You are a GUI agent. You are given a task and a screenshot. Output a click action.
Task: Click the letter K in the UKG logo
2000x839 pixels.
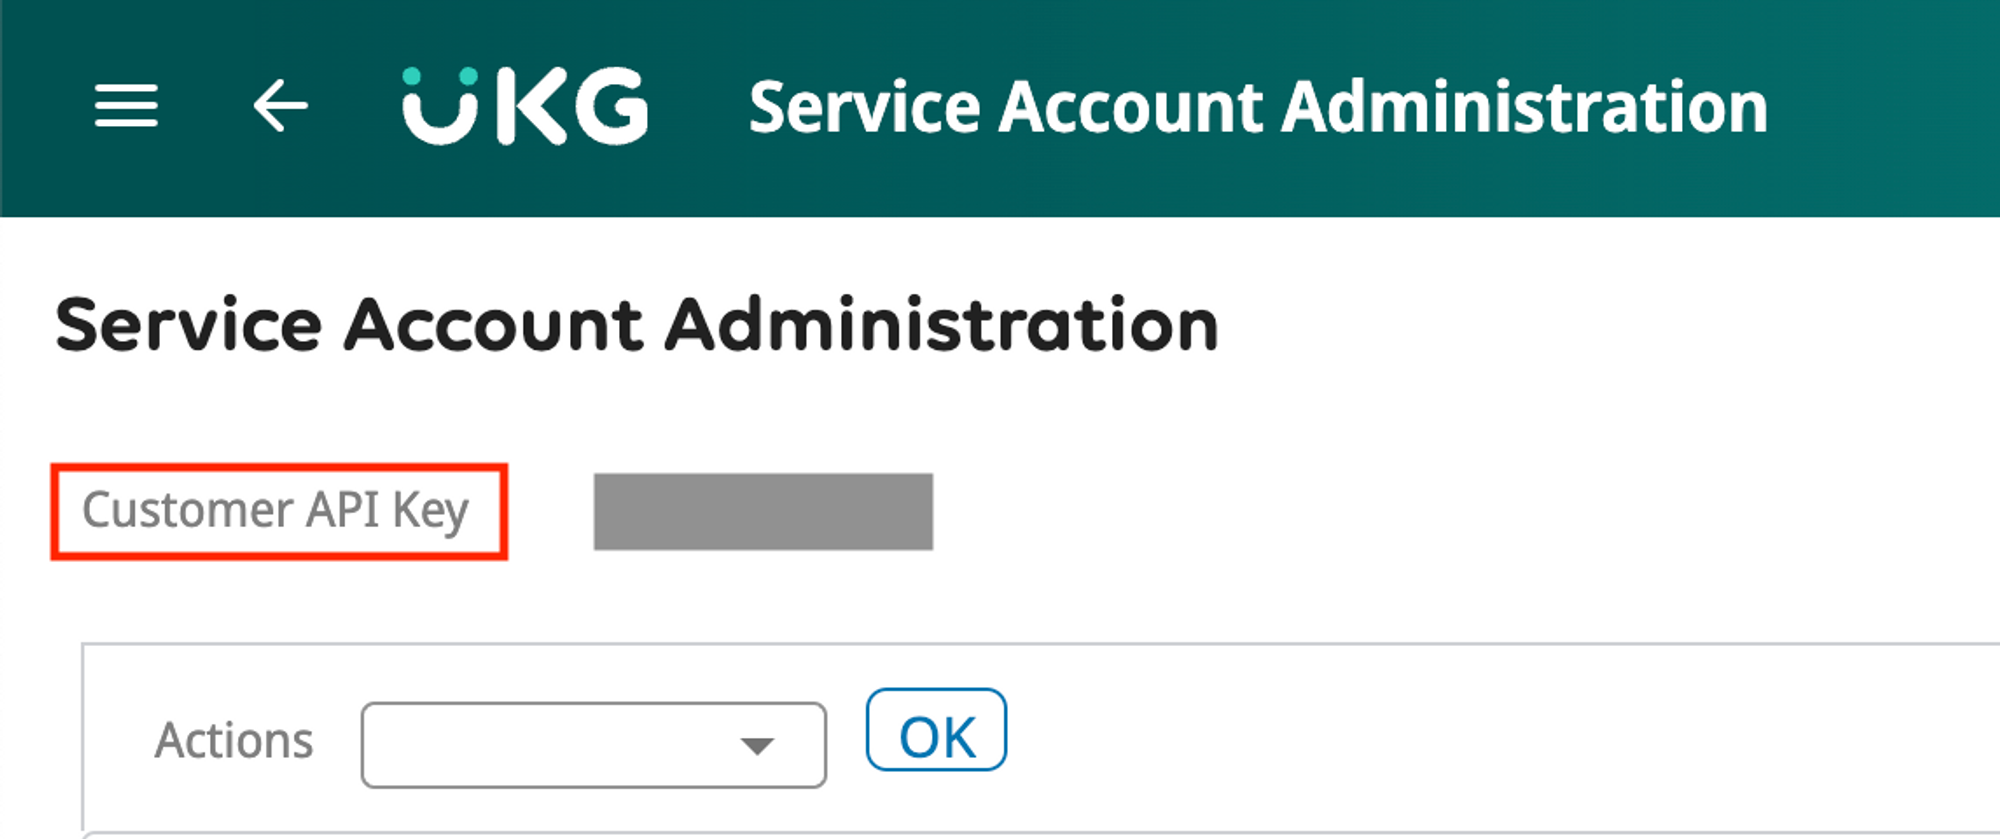pyautogui.click(x=532, y=107)
